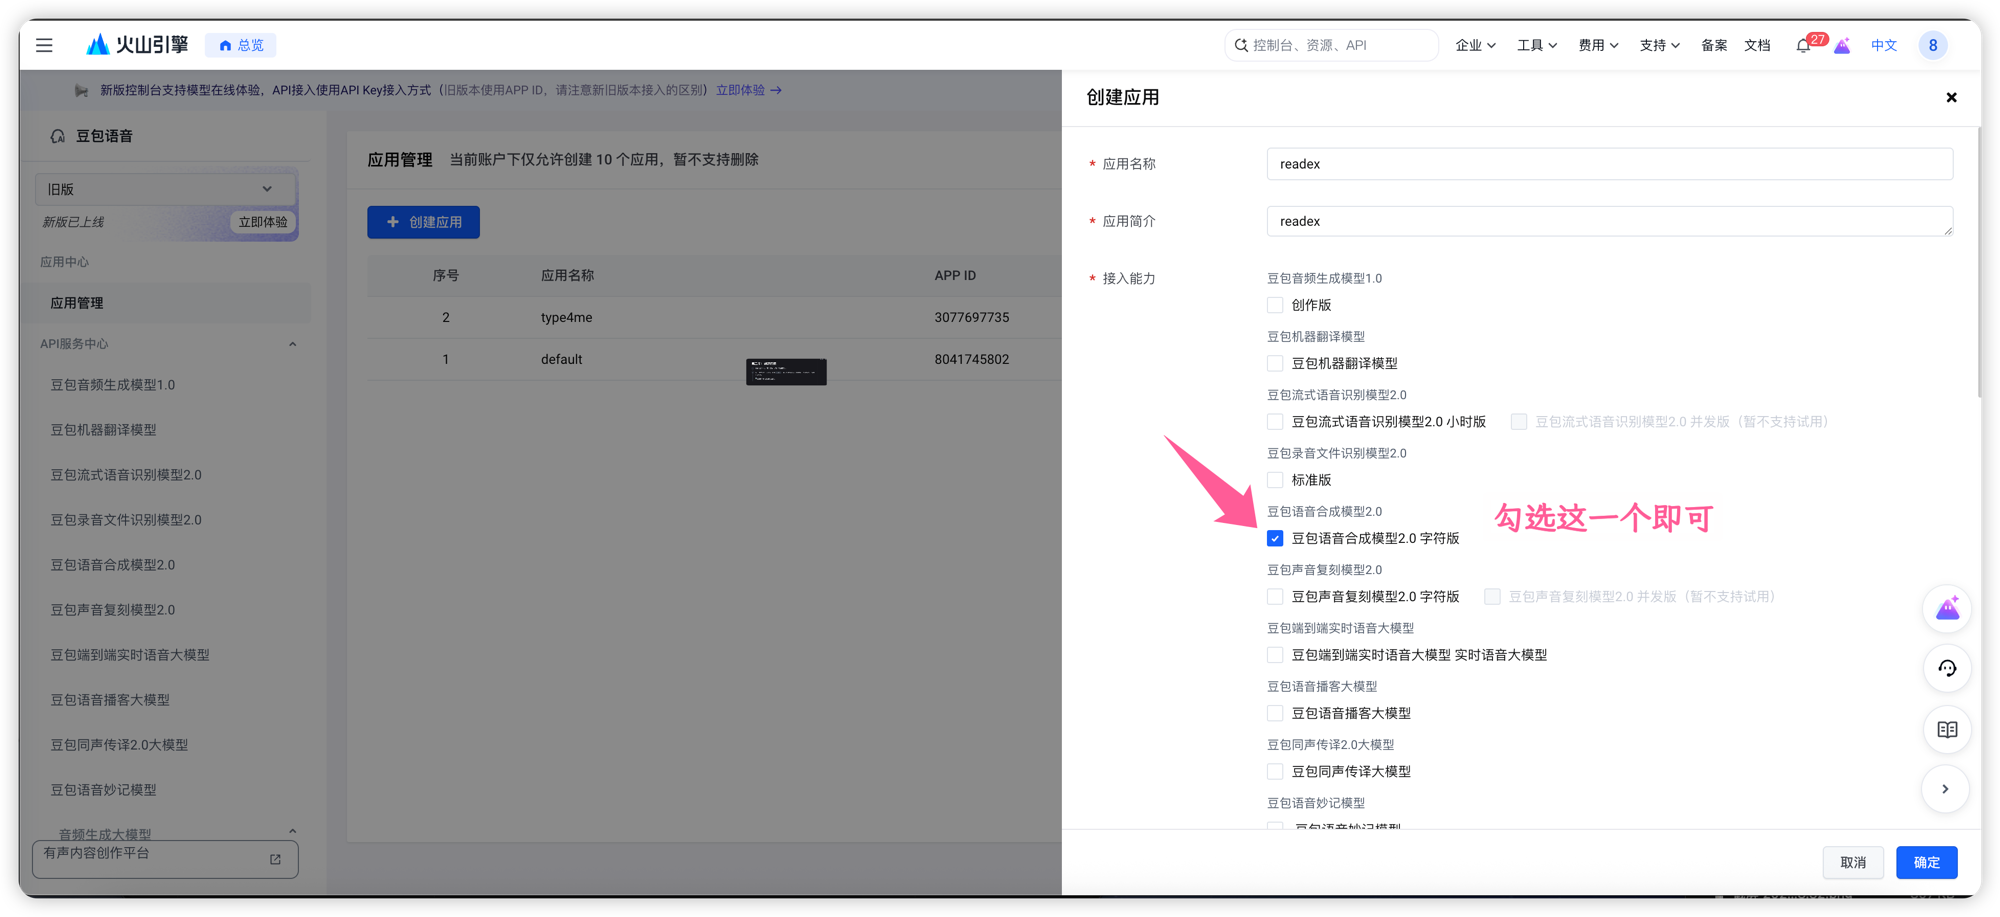Check the 豆包机器翻译模型 checkbox

(1275, 363)
